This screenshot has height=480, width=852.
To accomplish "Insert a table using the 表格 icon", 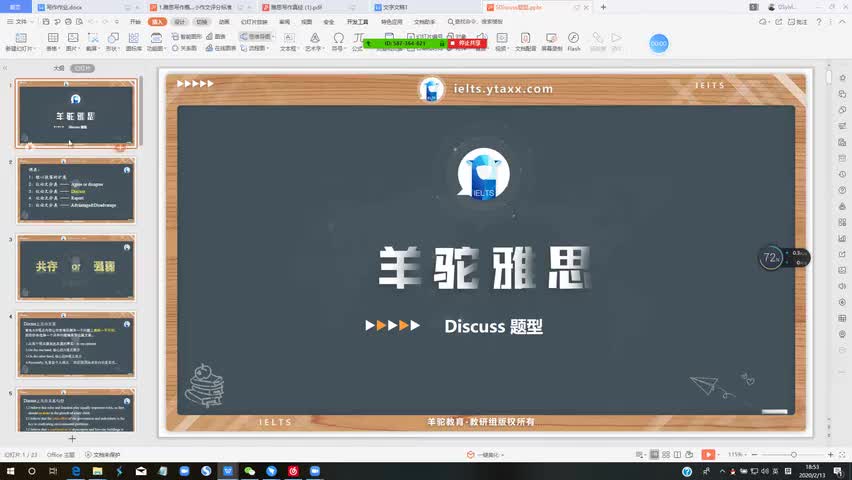I will pyautogui.click(x=53, y=38).
